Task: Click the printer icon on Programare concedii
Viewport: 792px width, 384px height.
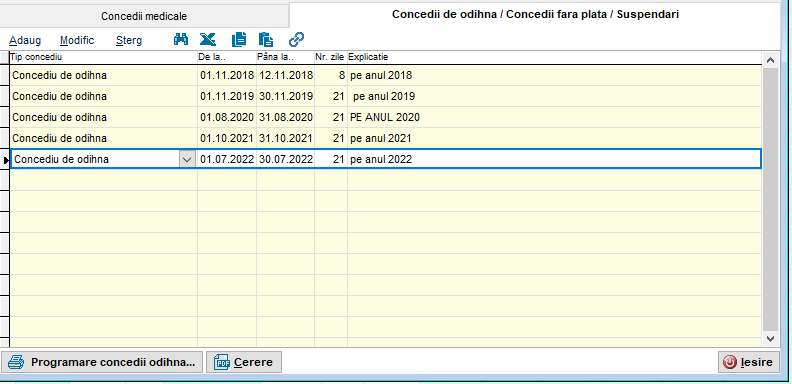Action: [16, 362]
